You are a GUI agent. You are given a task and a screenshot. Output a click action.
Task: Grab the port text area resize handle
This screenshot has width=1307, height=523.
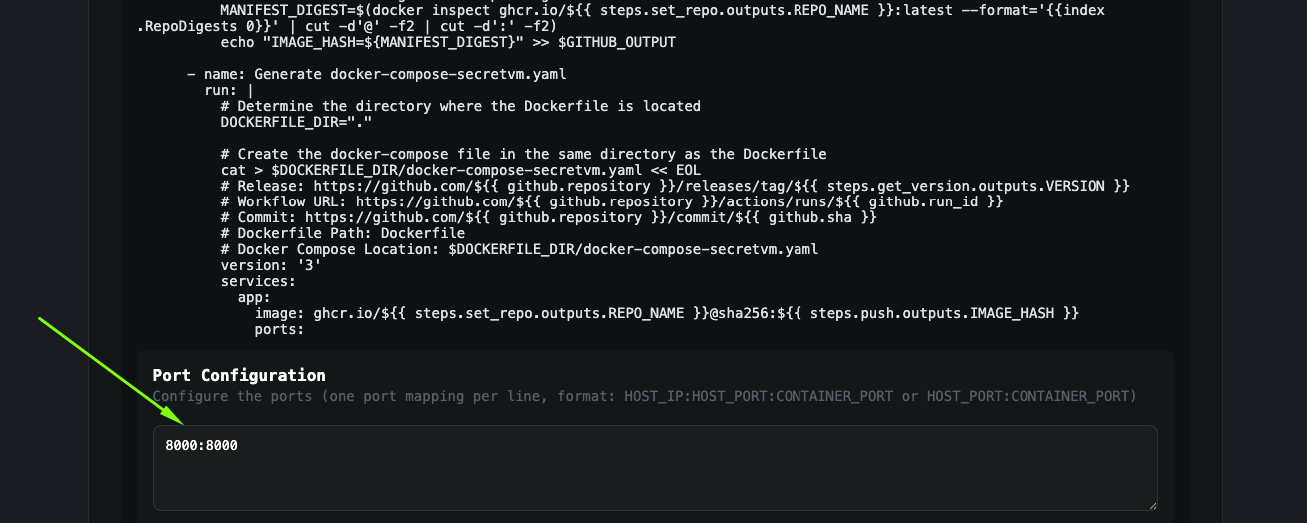click(x=1151, y=505)
